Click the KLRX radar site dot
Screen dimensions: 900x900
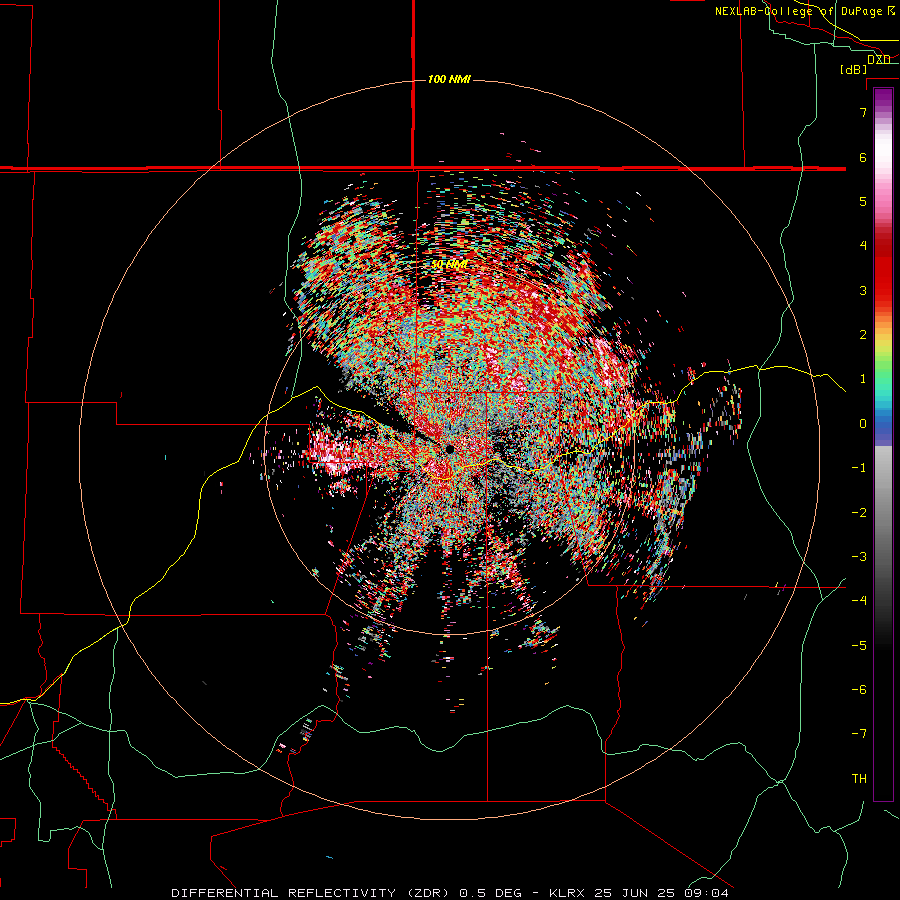(x=451, y=449)
